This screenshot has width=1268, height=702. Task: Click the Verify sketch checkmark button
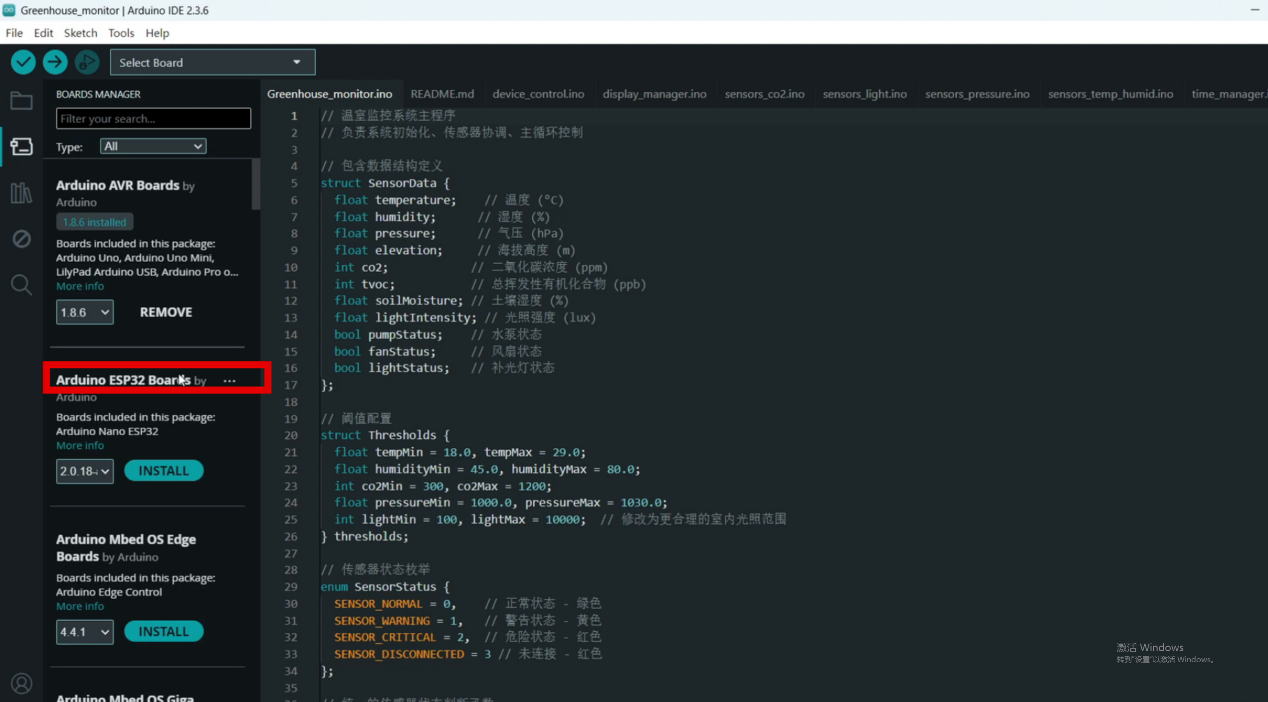coord(23,62)
